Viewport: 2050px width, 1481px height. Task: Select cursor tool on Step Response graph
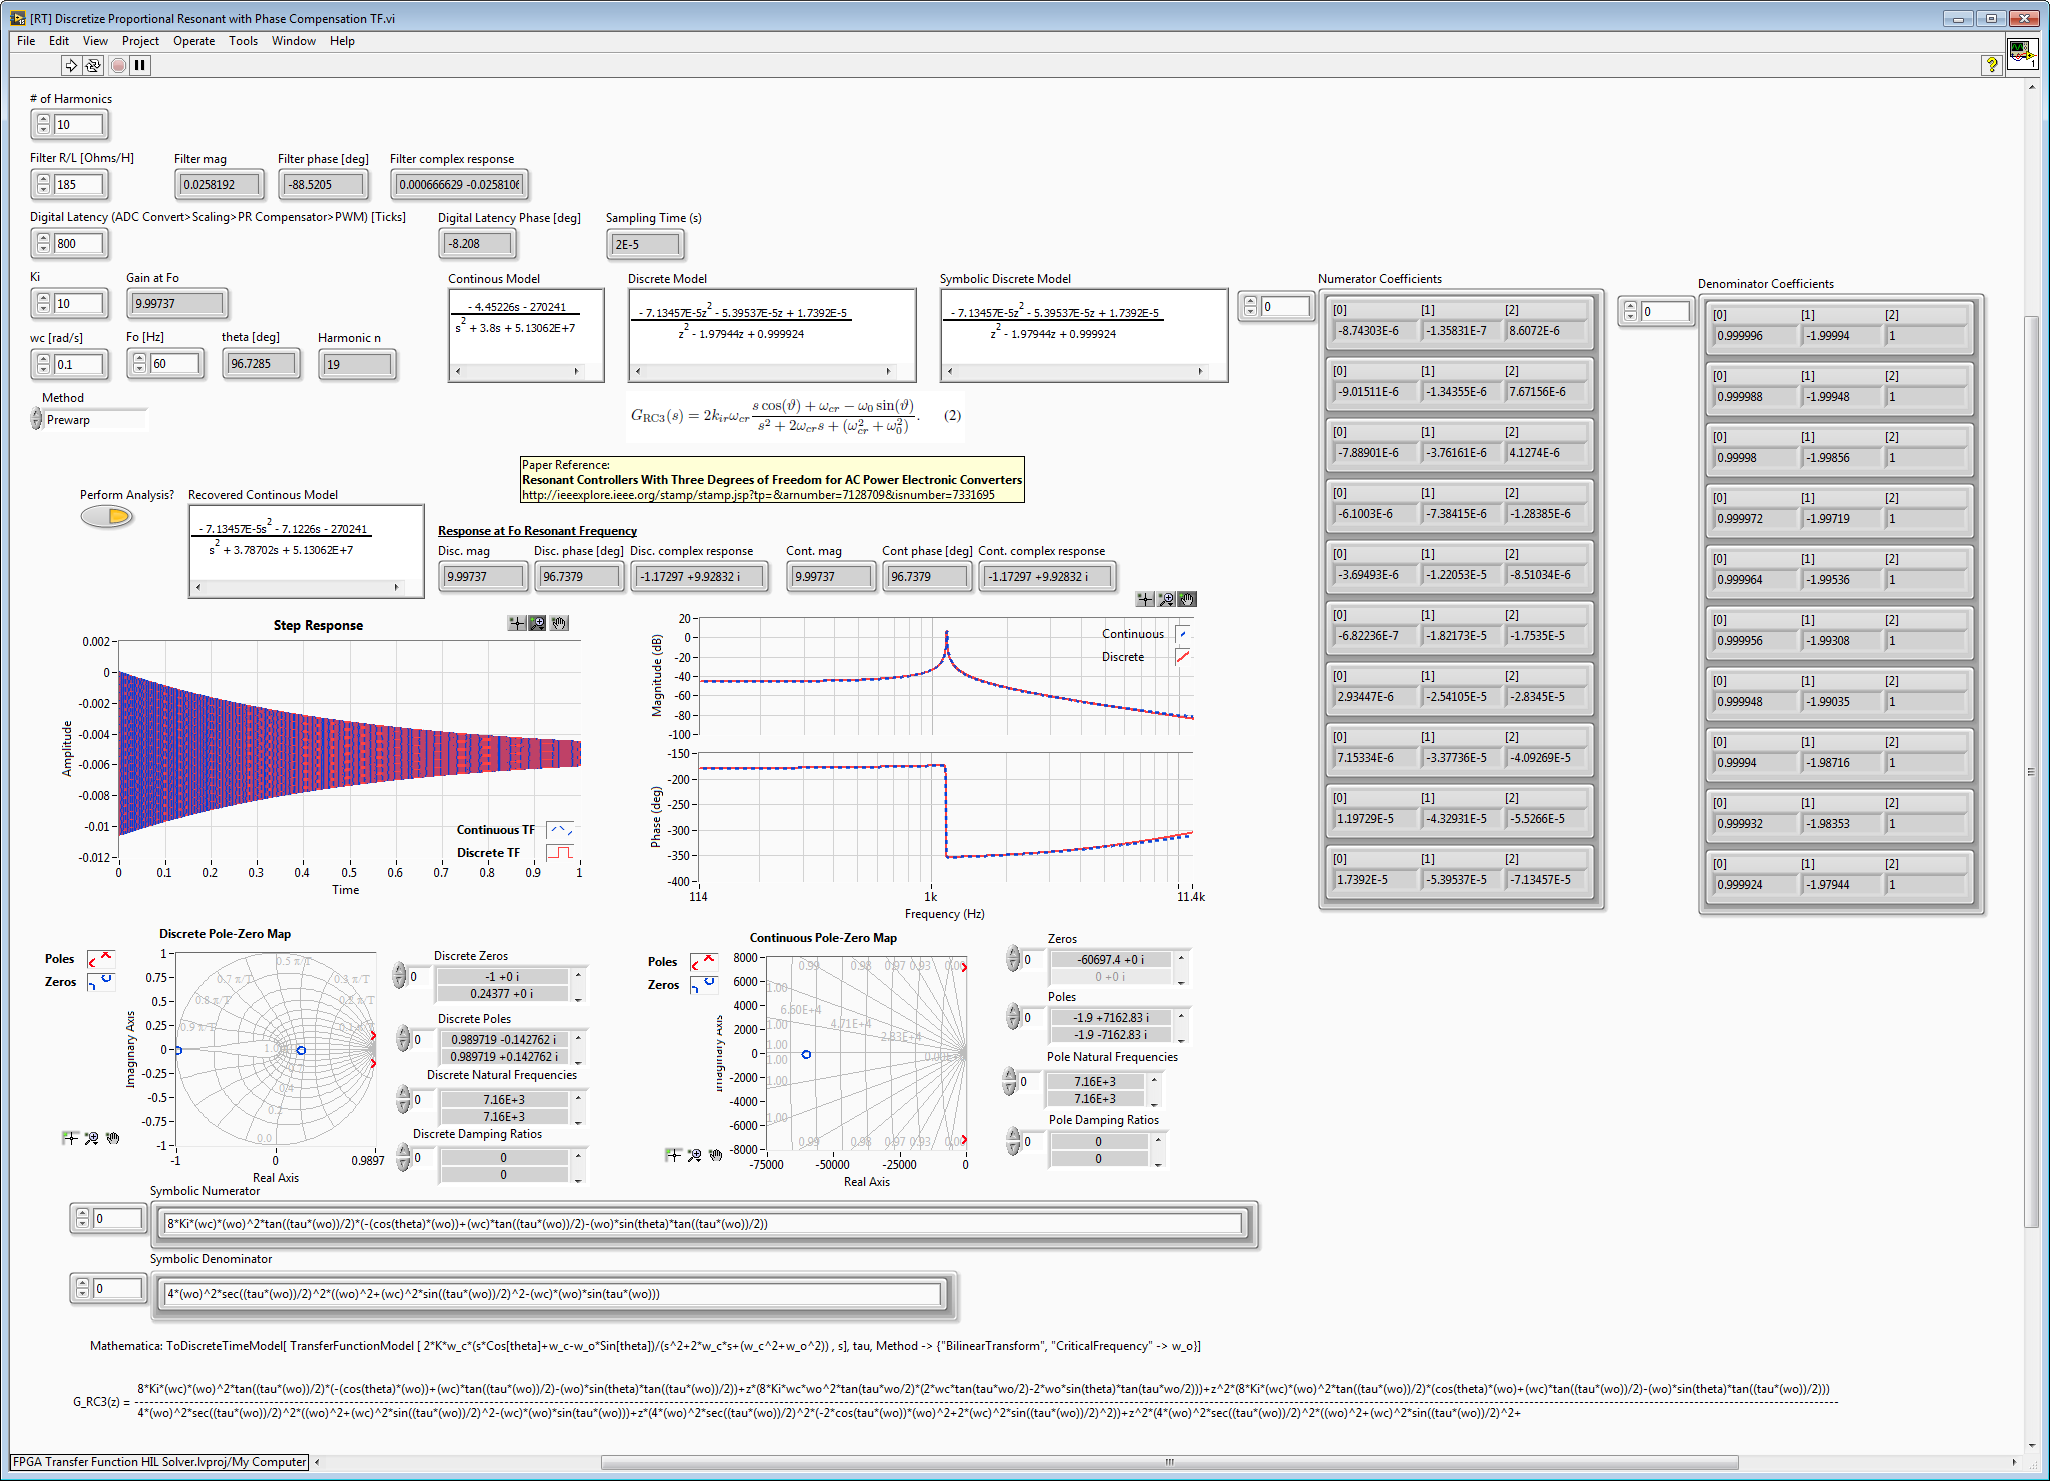tap(517, 623)
